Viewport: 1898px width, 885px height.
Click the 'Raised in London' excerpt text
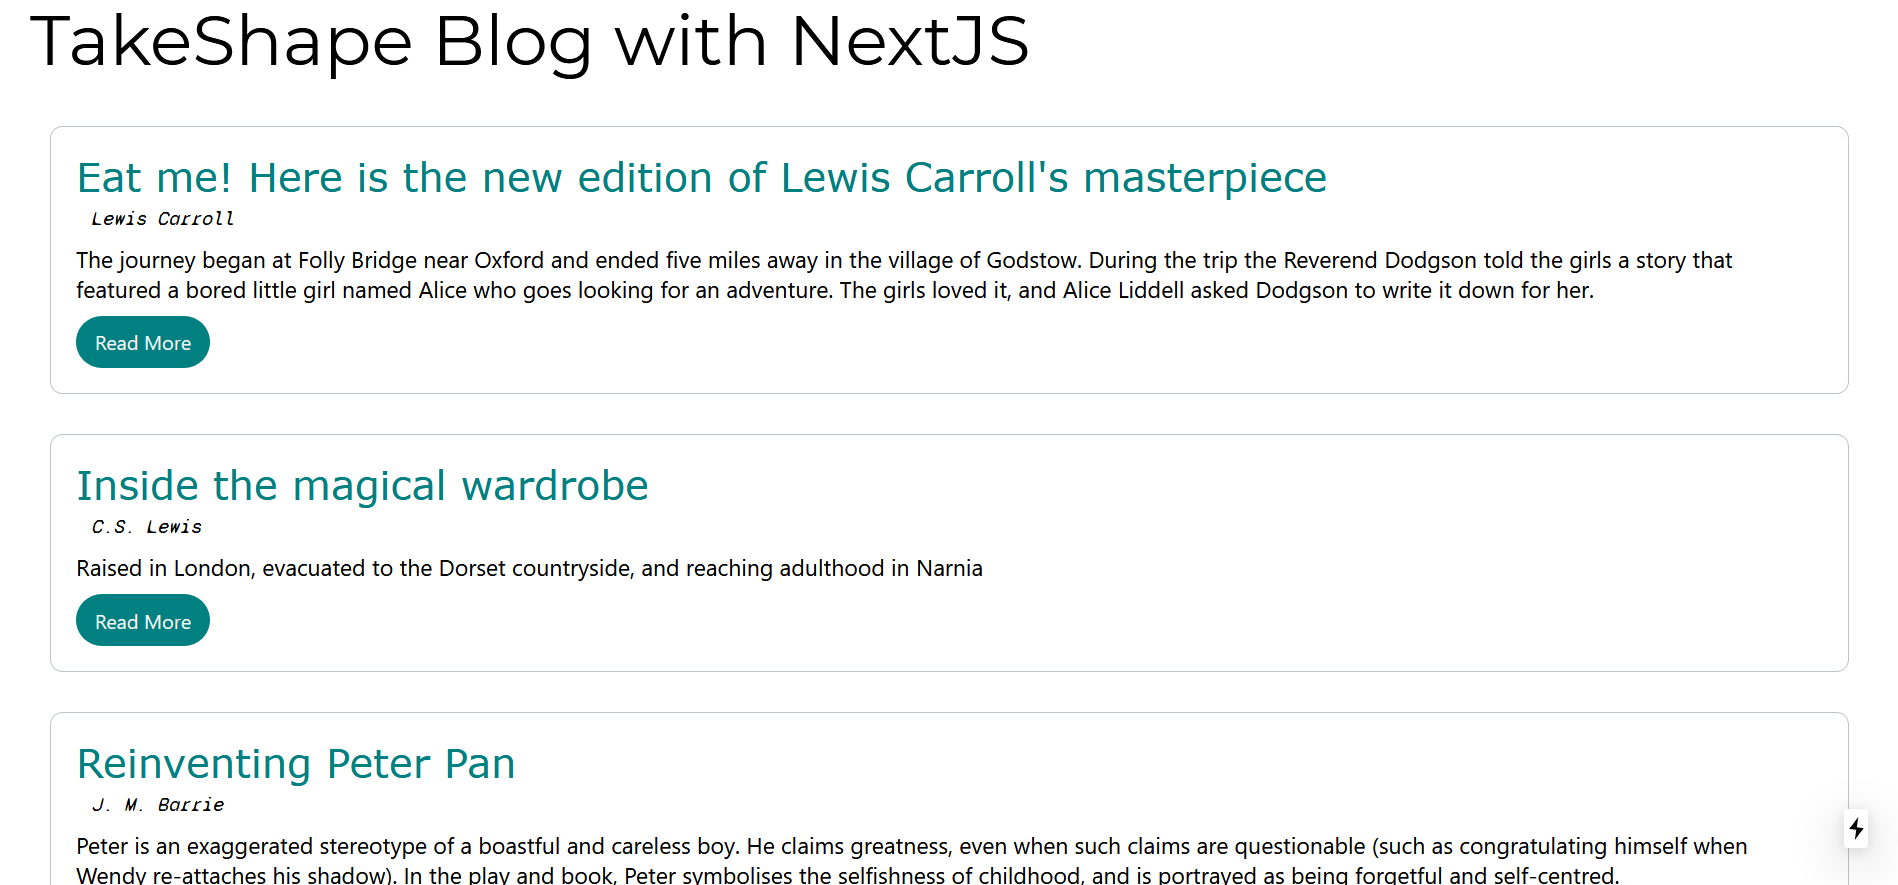(x=530, y=568)
